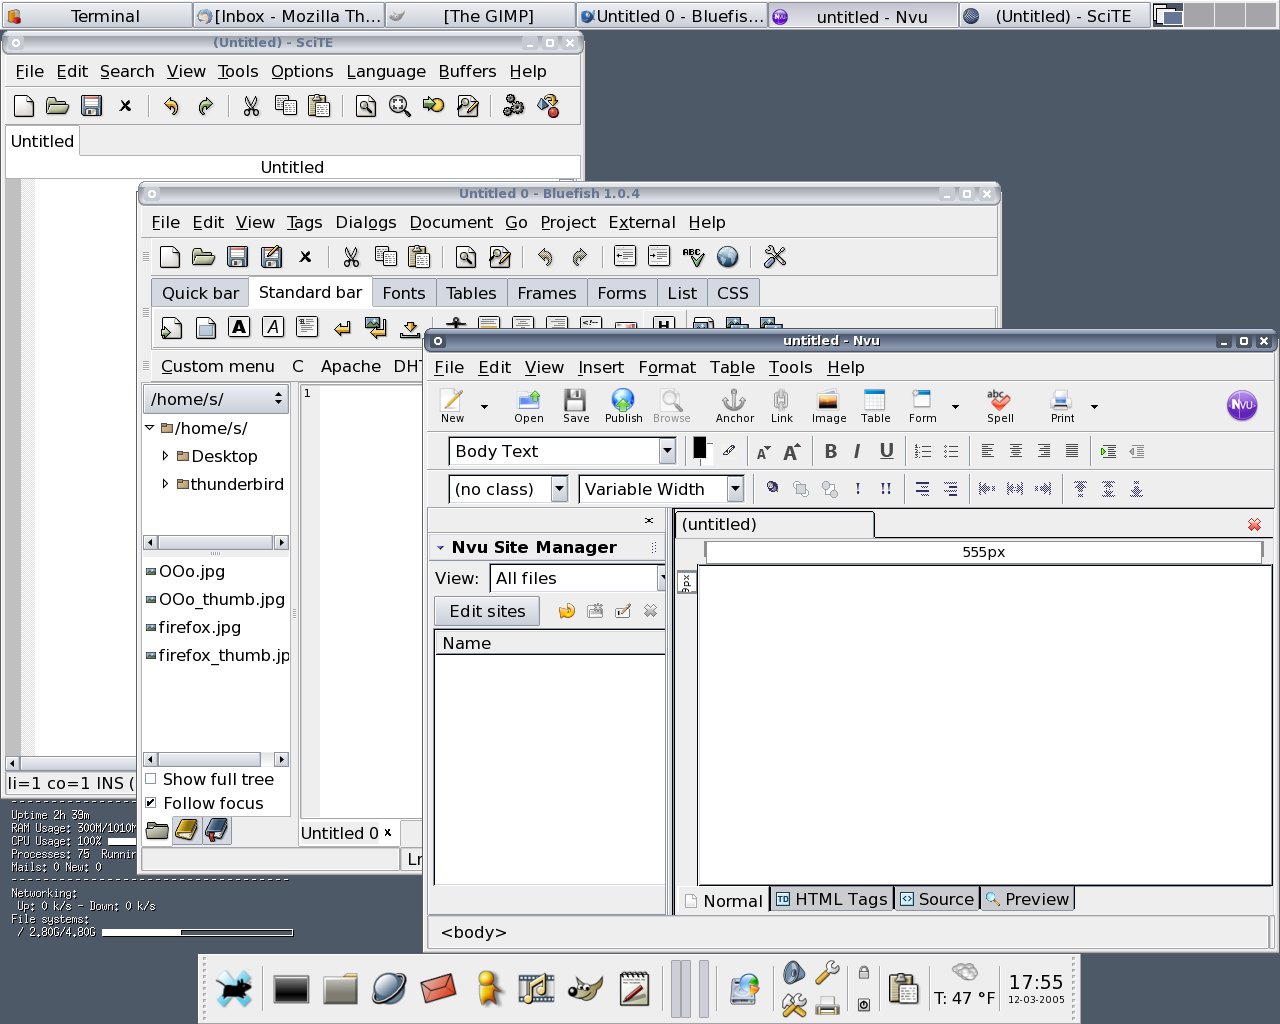Open the mail envelope launcher in the panel

(438, 989)
